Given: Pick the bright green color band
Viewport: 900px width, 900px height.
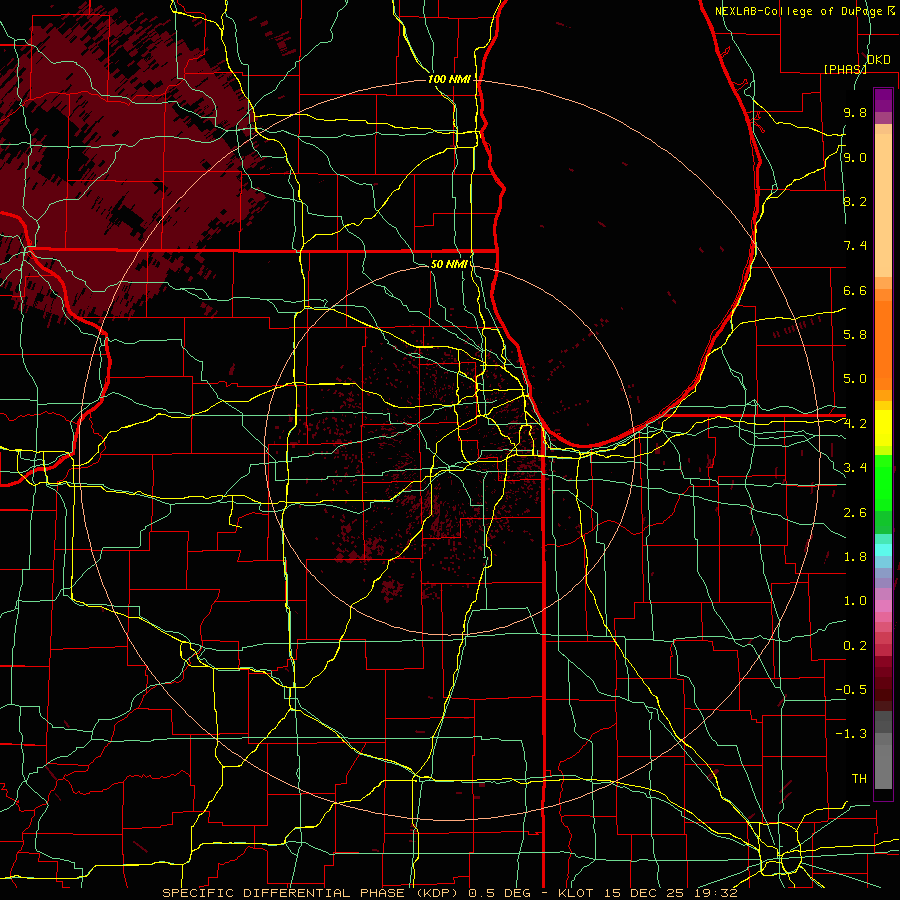Looking at the screenshot, I should click(883, 482).
